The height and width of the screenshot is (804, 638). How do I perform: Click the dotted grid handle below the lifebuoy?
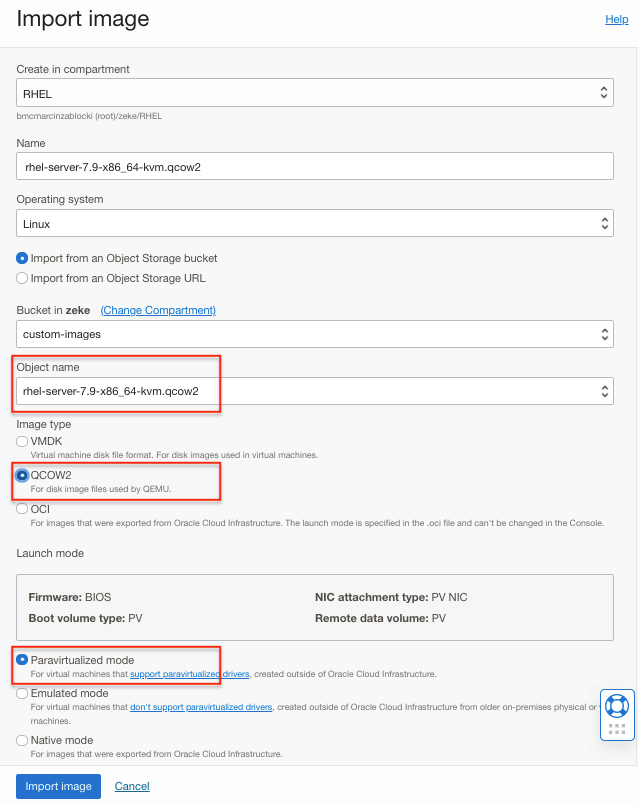617,729
